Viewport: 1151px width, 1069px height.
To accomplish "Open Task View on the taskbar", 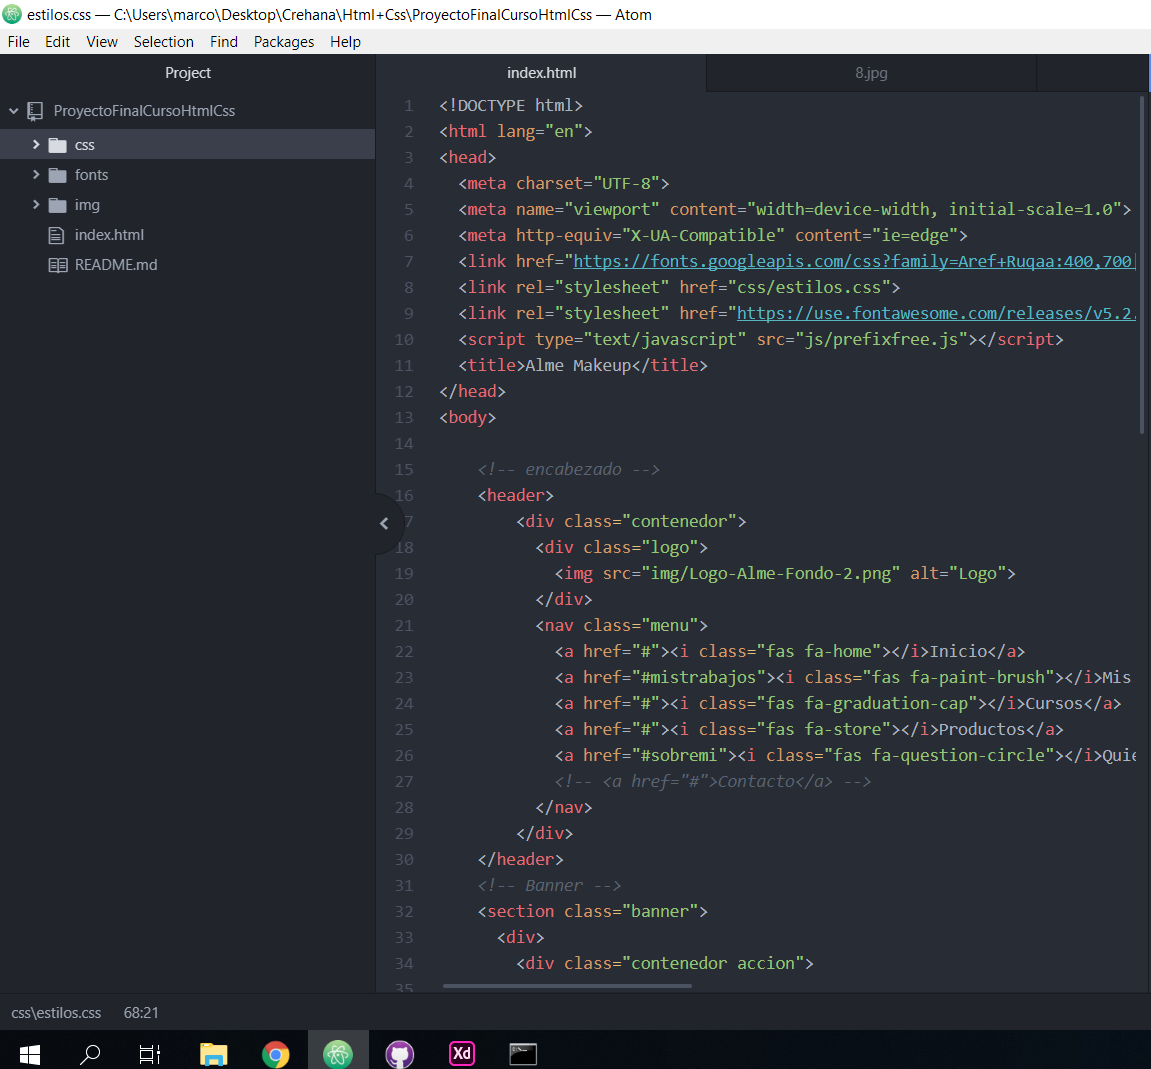I will pyautogui.click(x=150, y=1055).
